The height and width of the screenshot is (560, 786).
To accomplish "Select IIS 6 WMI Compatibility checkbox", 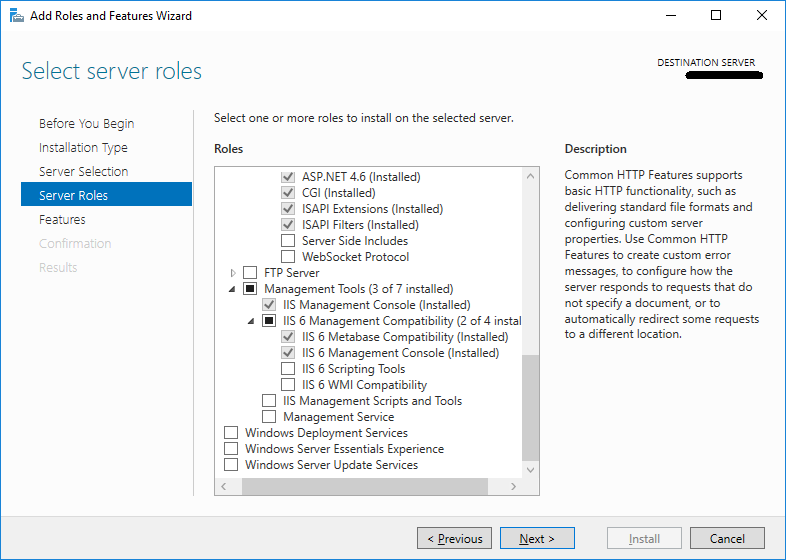I will (288, 385).
